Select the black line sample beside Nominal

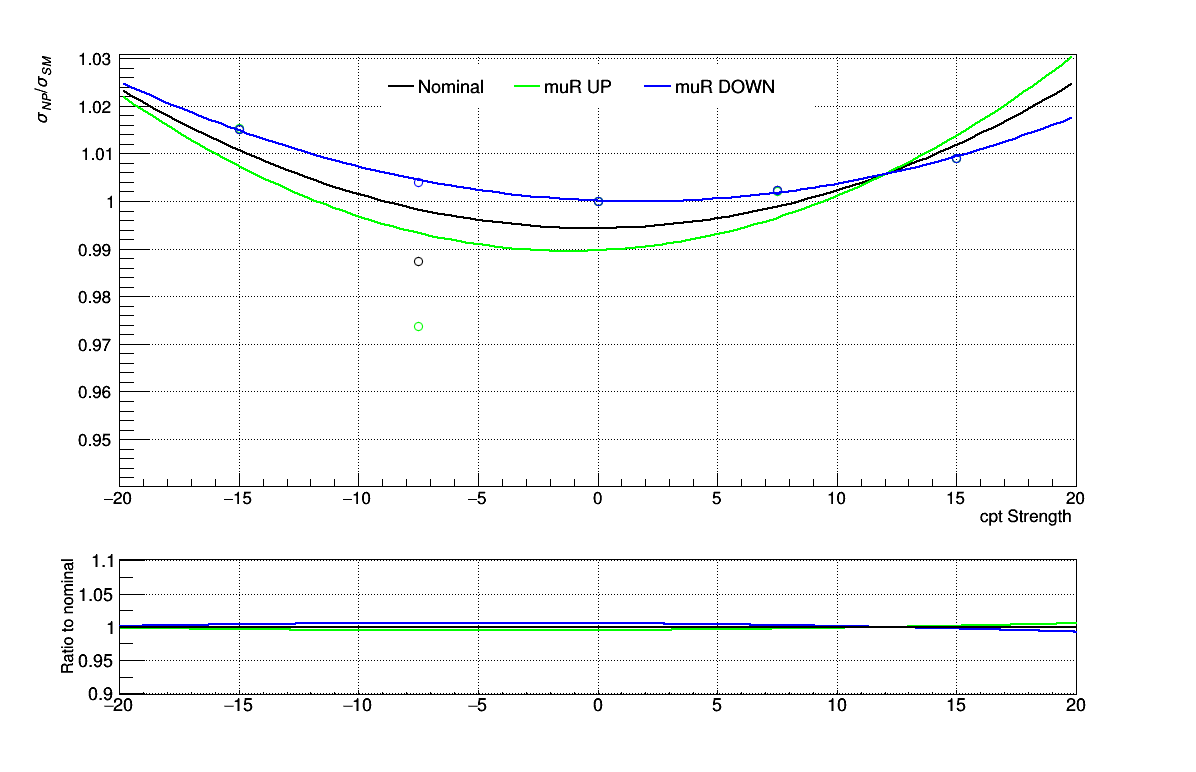click(x=401, y=87)
